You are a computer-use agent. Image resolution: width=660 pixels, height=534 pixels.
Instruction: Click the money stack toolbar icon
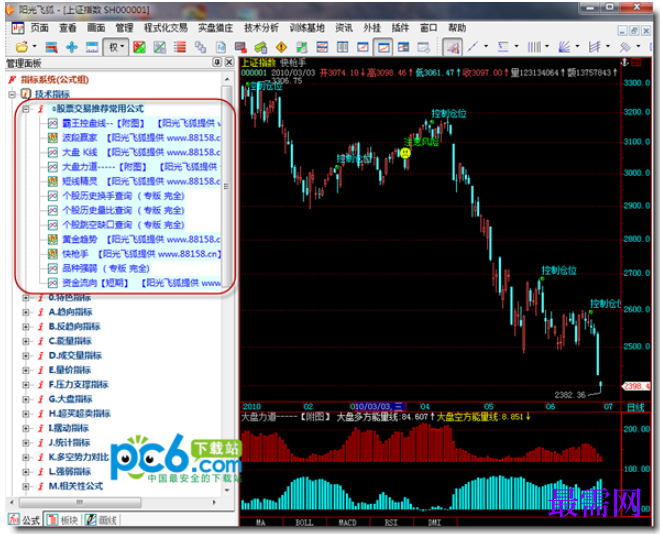(x=261, y=47)
